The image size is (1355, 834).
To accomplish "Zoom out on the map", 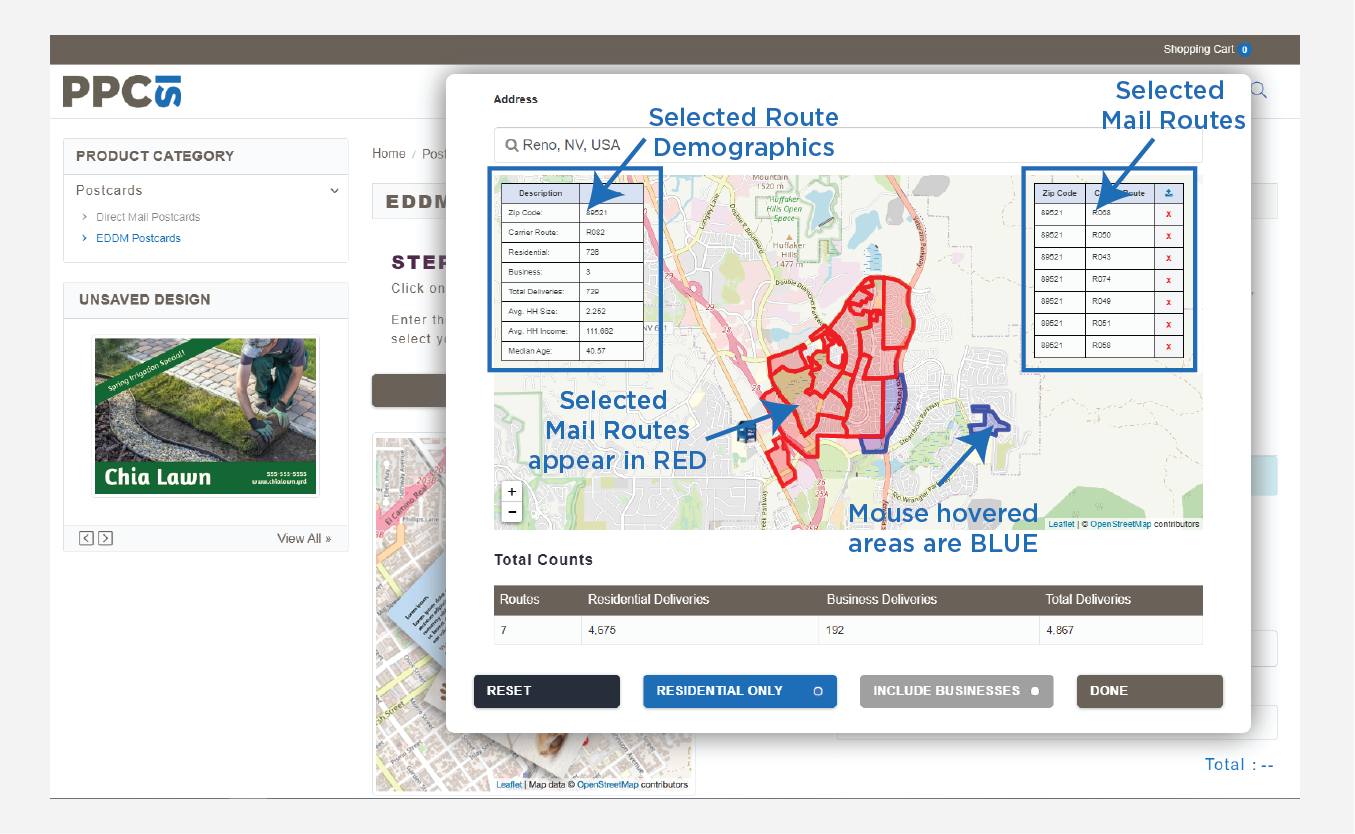I will click(x=512, y=512).
